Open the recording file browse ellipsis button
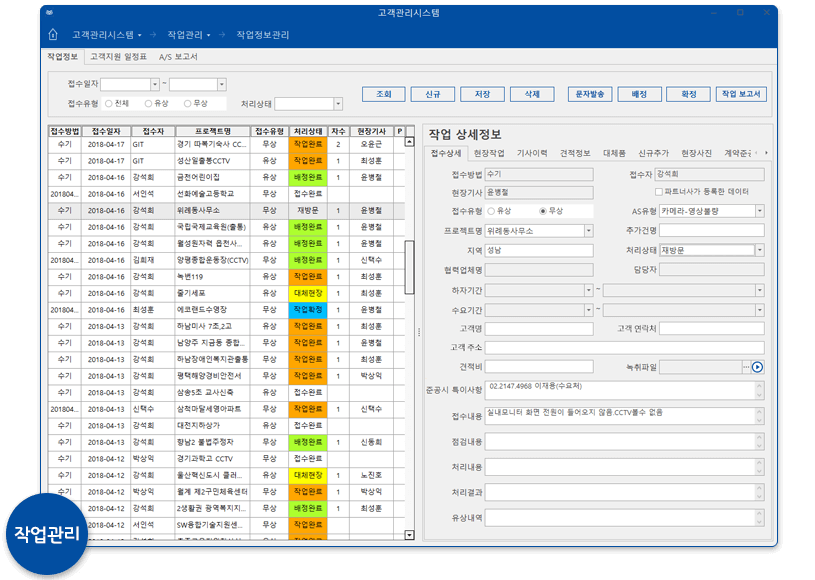 click(746, 367)
